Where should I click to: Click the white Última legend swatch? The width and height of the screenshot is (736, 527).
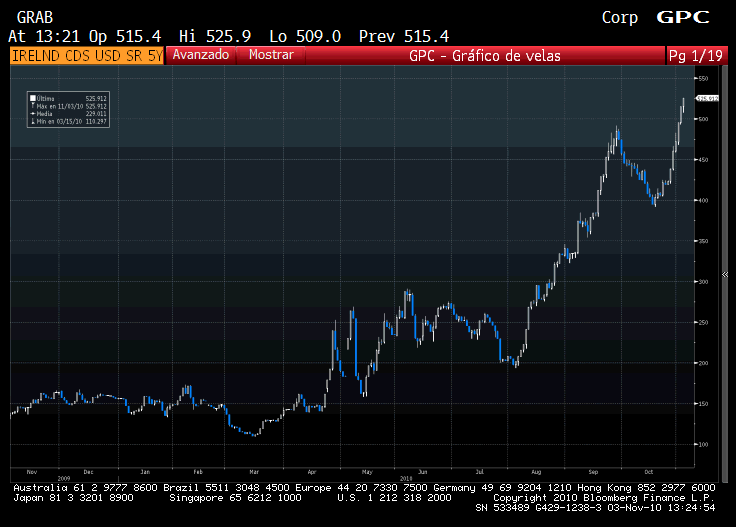pos(33,99)
